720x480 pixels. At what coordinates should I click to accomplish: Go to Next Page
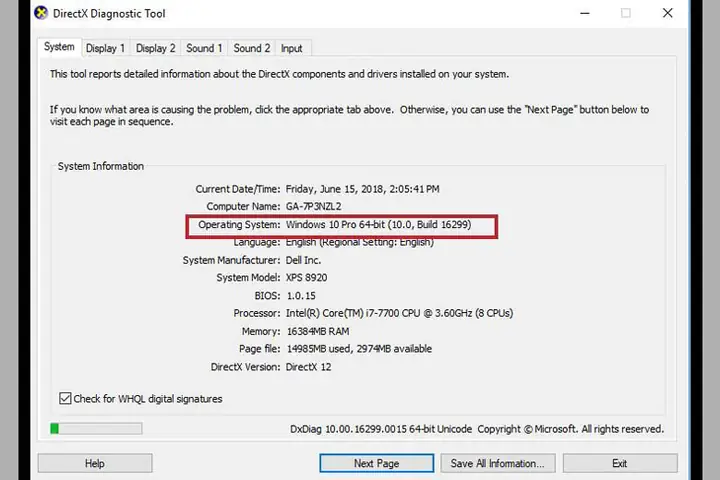pyautogui.click(x=377, y=463)
